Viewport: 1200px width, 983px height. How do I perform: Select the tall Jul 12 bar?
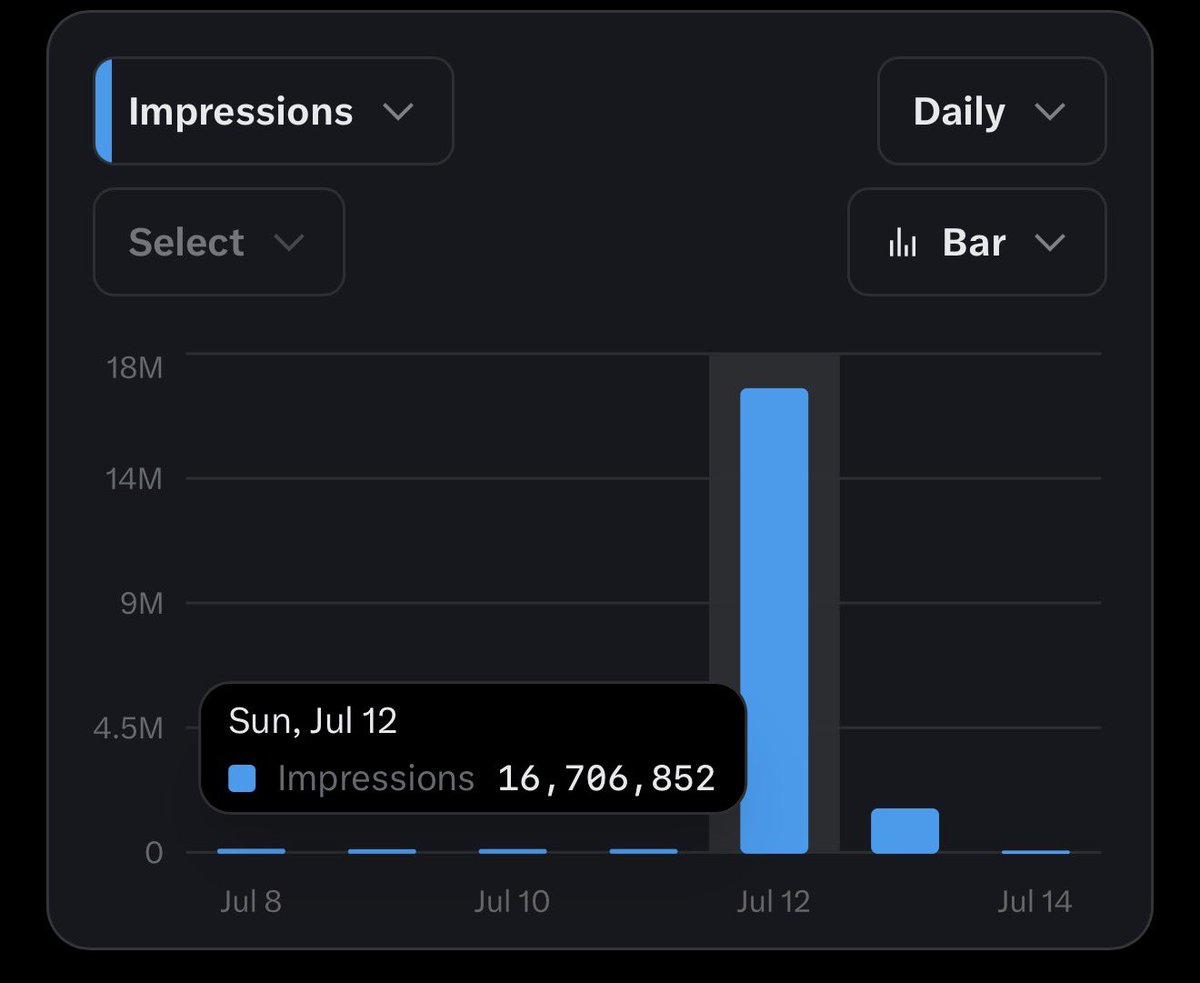click(x=774, y=621)
